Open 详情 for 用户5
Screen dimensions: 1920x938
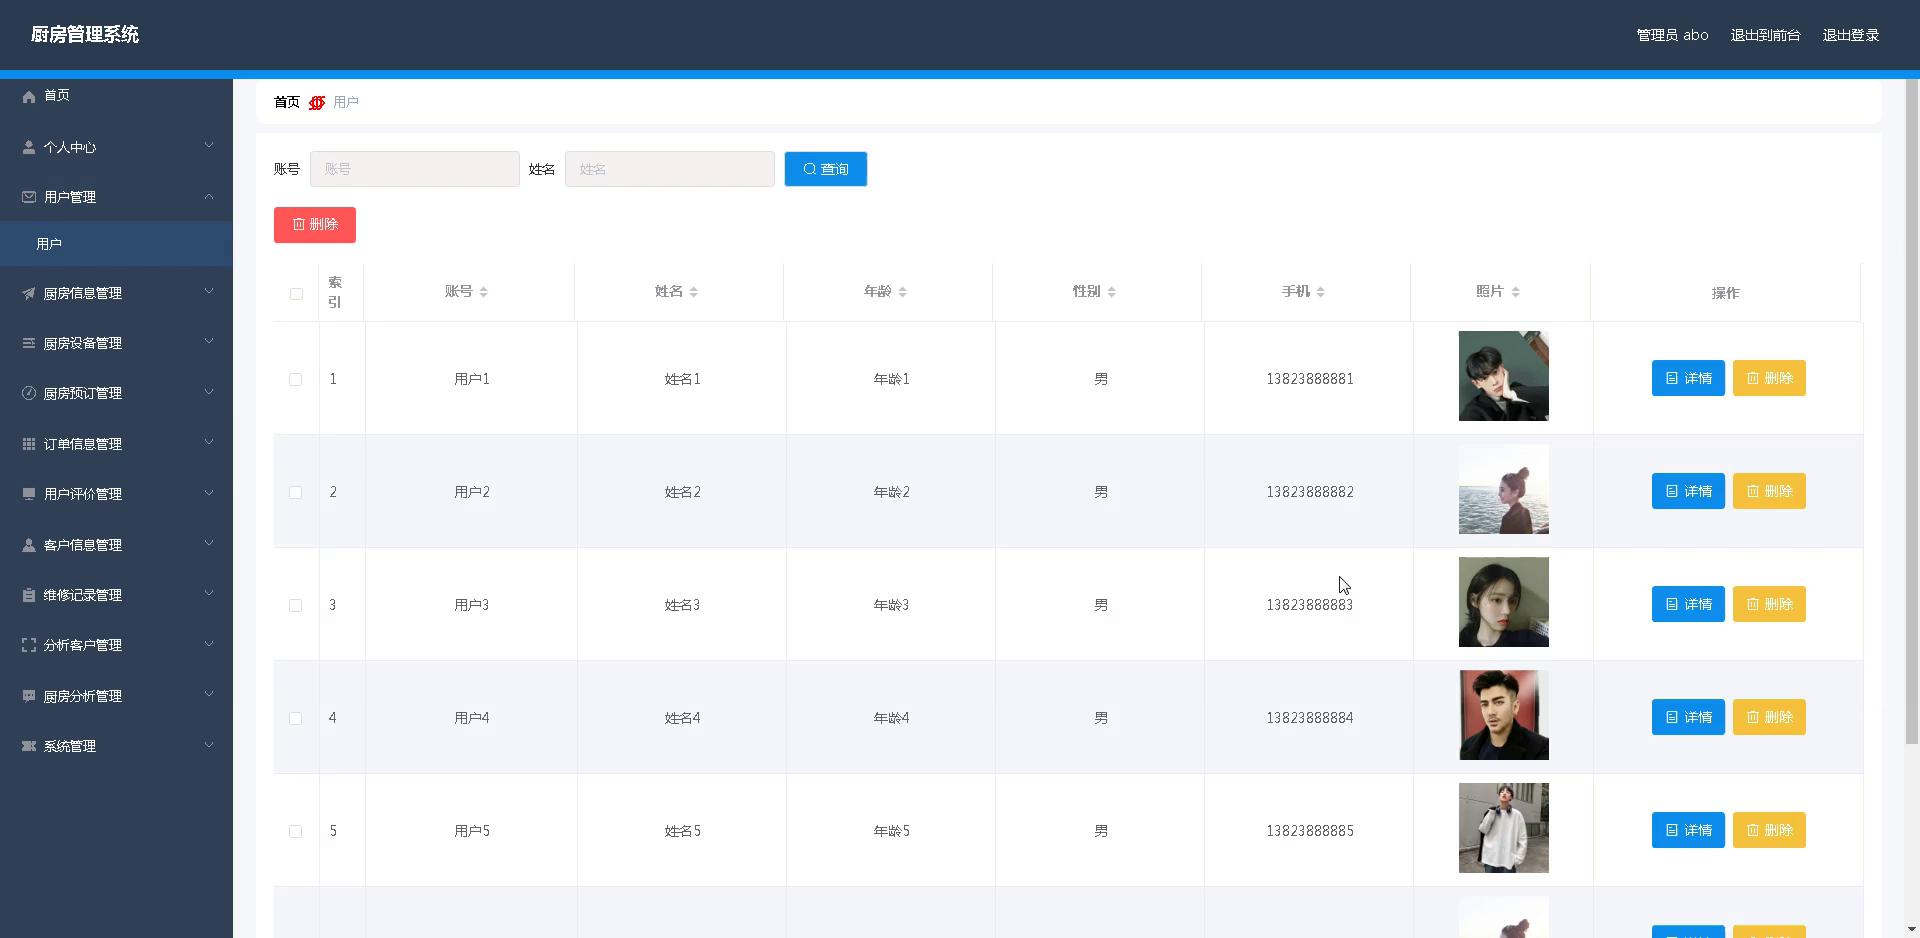tap(1688, 830)
